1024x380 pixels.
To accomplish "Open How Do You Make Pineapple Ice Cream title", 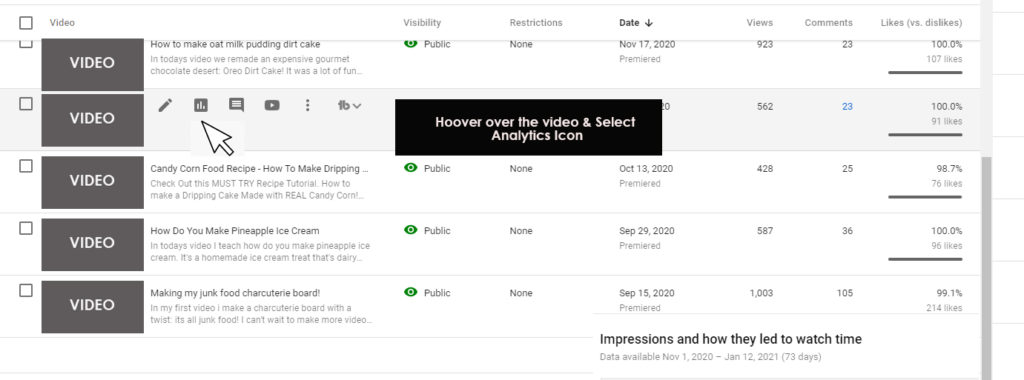I will click(235, 230).
